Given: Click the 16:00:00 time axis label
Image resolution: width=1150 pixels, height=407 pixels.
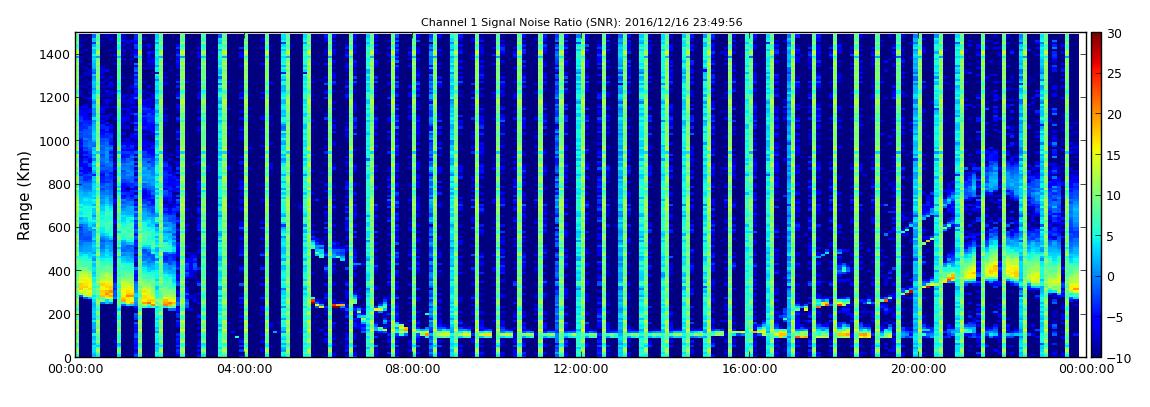Looking at the screenshot, I should click(x=748, y=370).
